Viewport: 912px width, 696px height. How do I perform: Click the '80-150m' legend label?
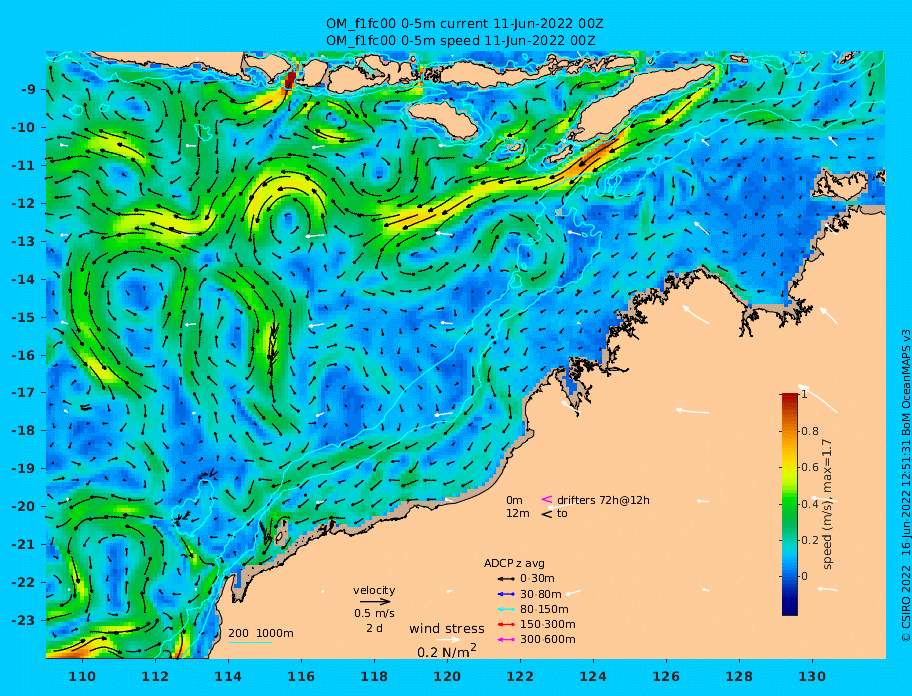coord(544,609)
